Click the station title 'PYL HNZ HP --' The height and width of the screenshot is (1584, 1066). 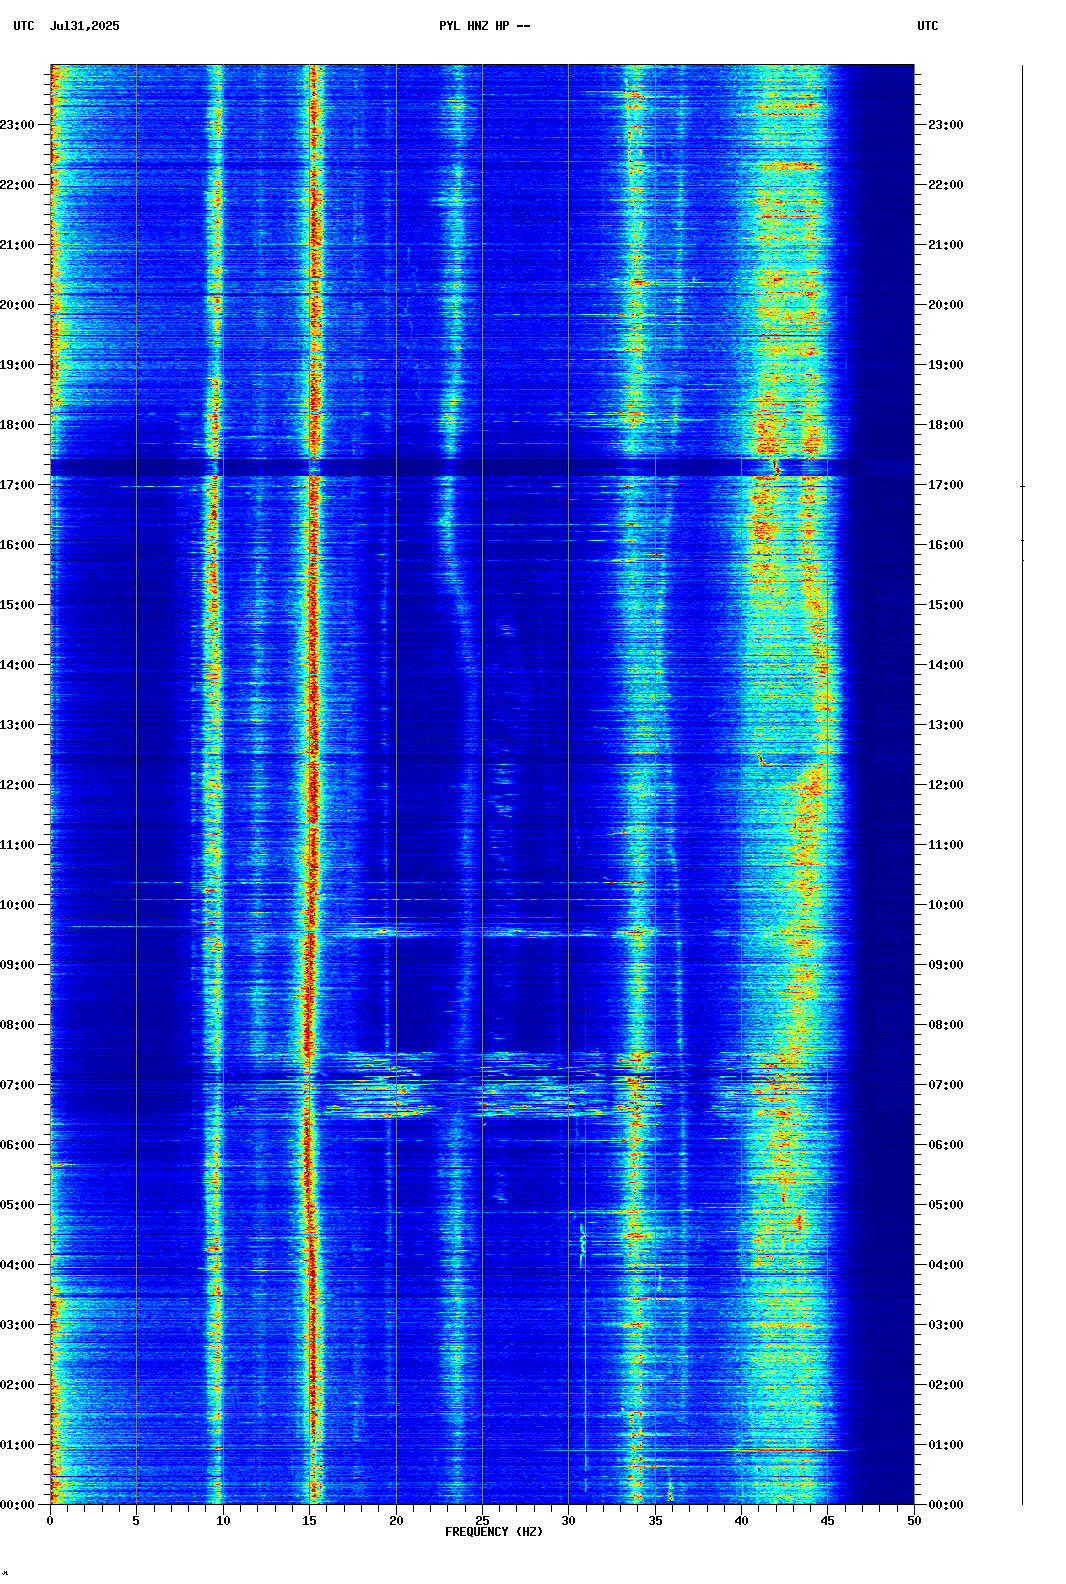[484, 26]
